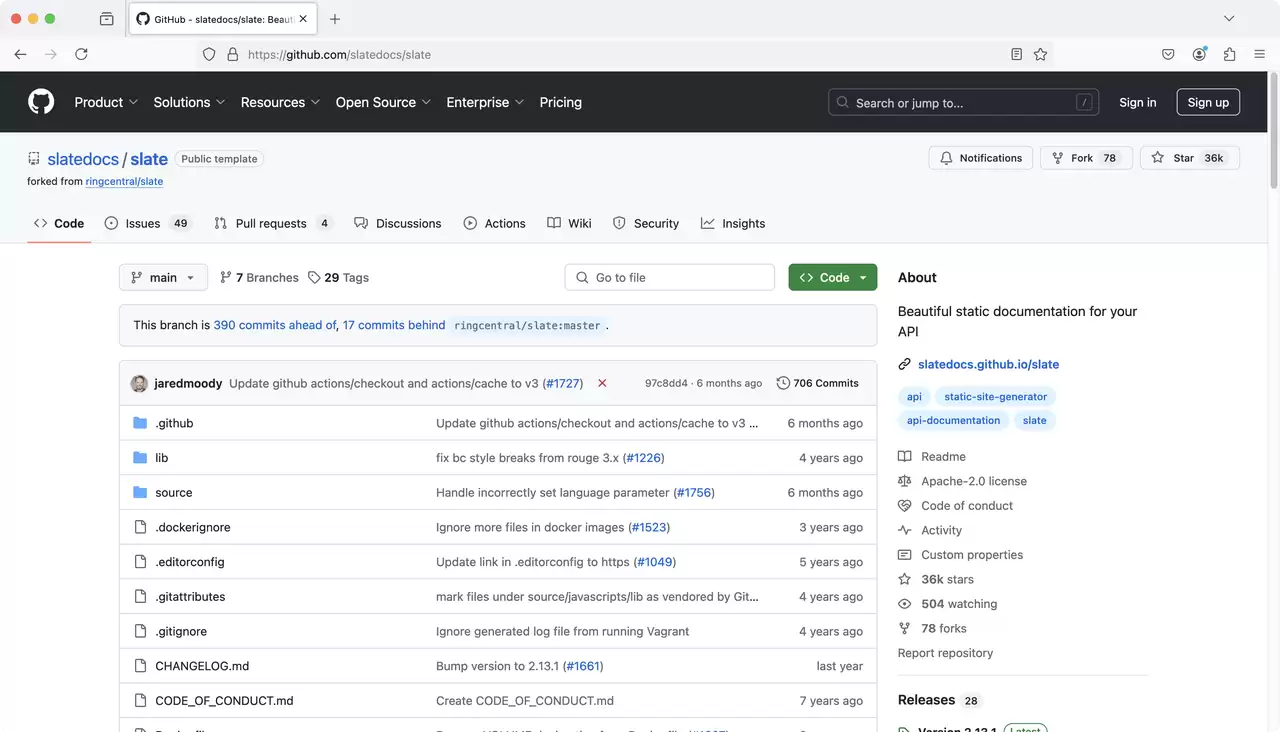Click the Firefox account avatar icon

point(1199,54)
